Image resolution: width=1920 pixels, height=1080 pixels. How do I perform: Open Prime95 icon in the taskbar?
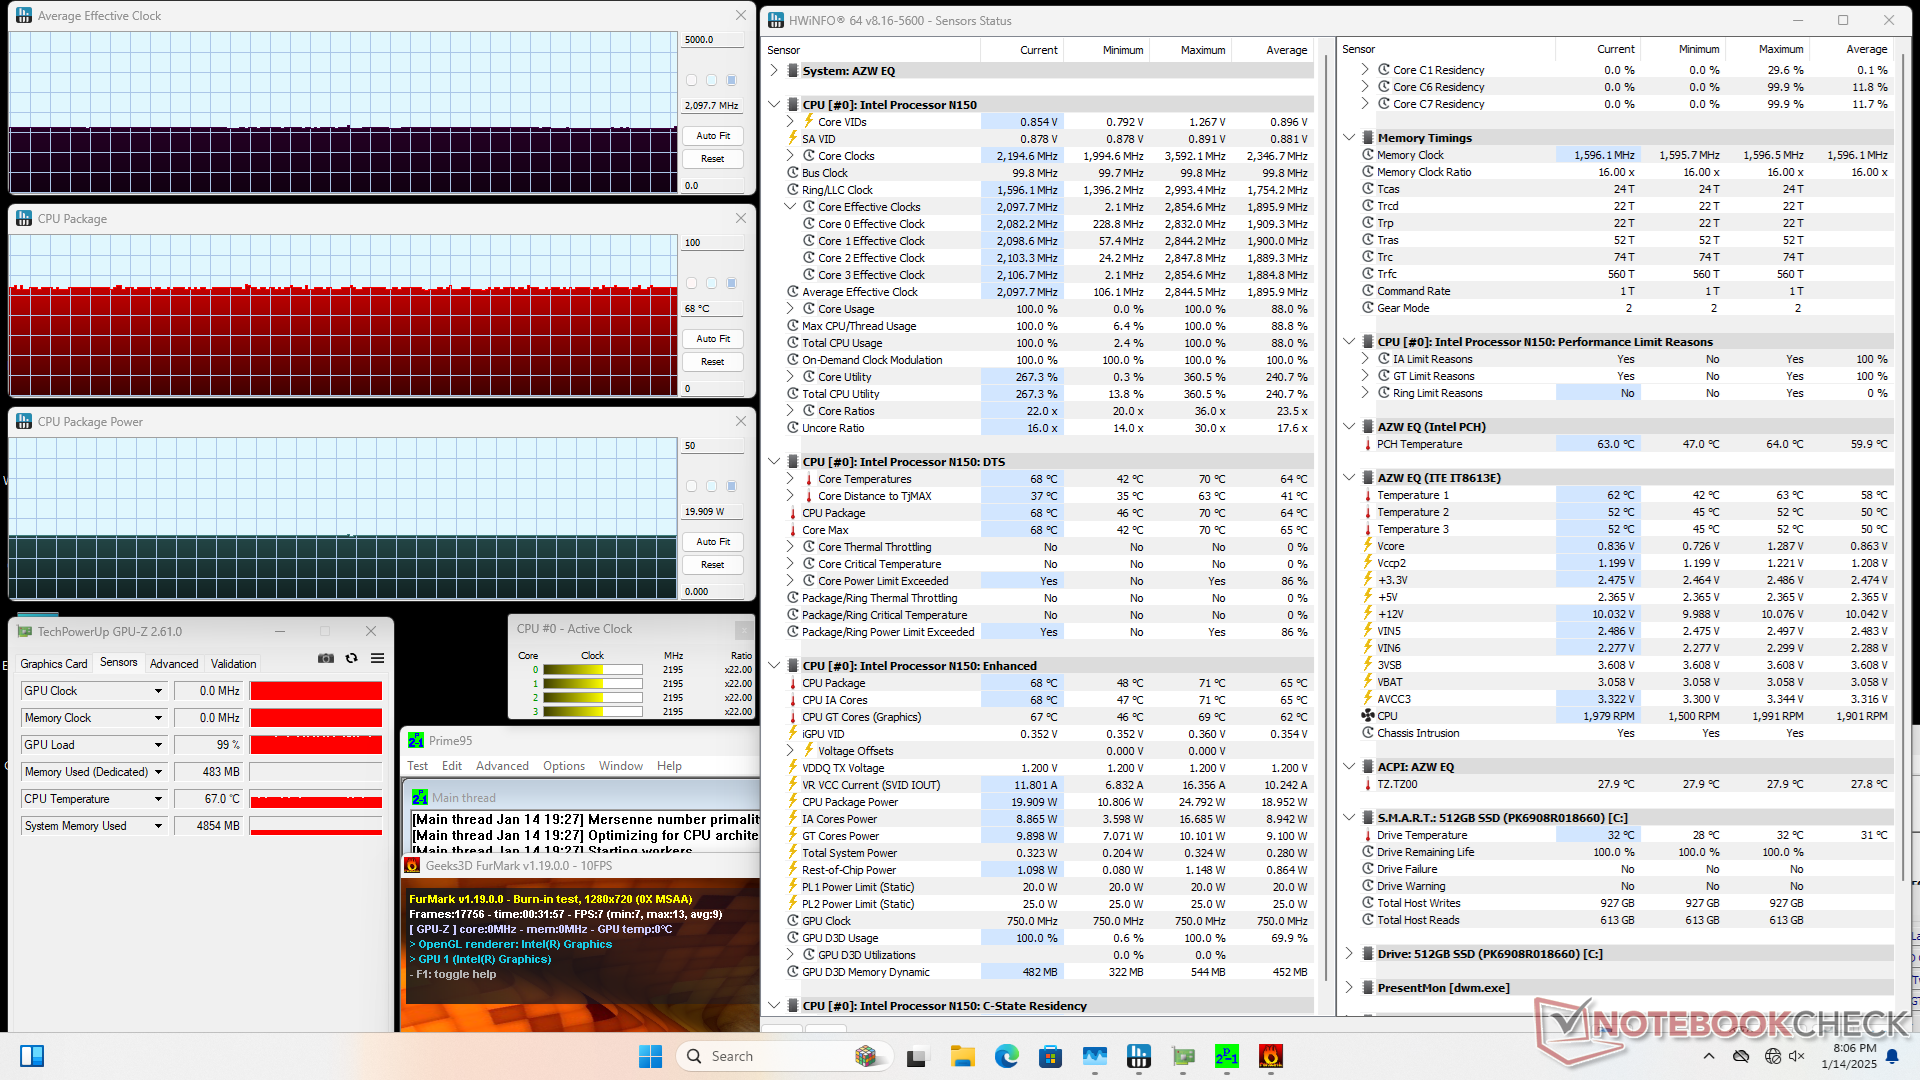pyautogui.click(x=1226, y=1056)
